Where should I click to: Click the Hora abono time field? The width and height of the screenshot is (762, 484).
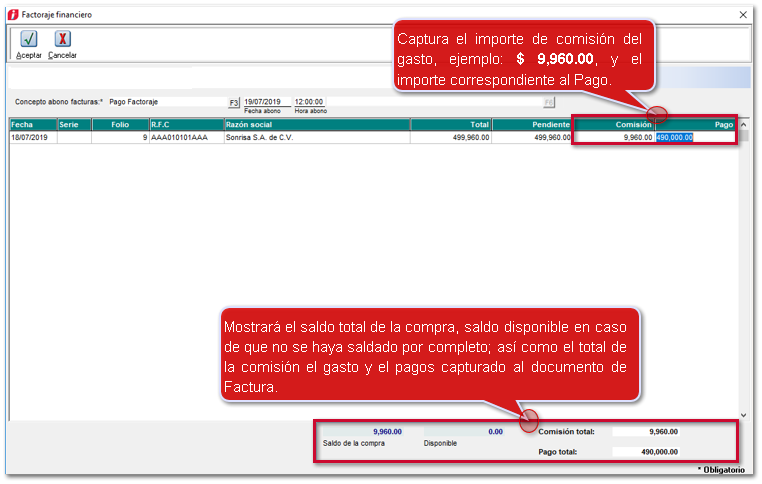coord(310,102)
